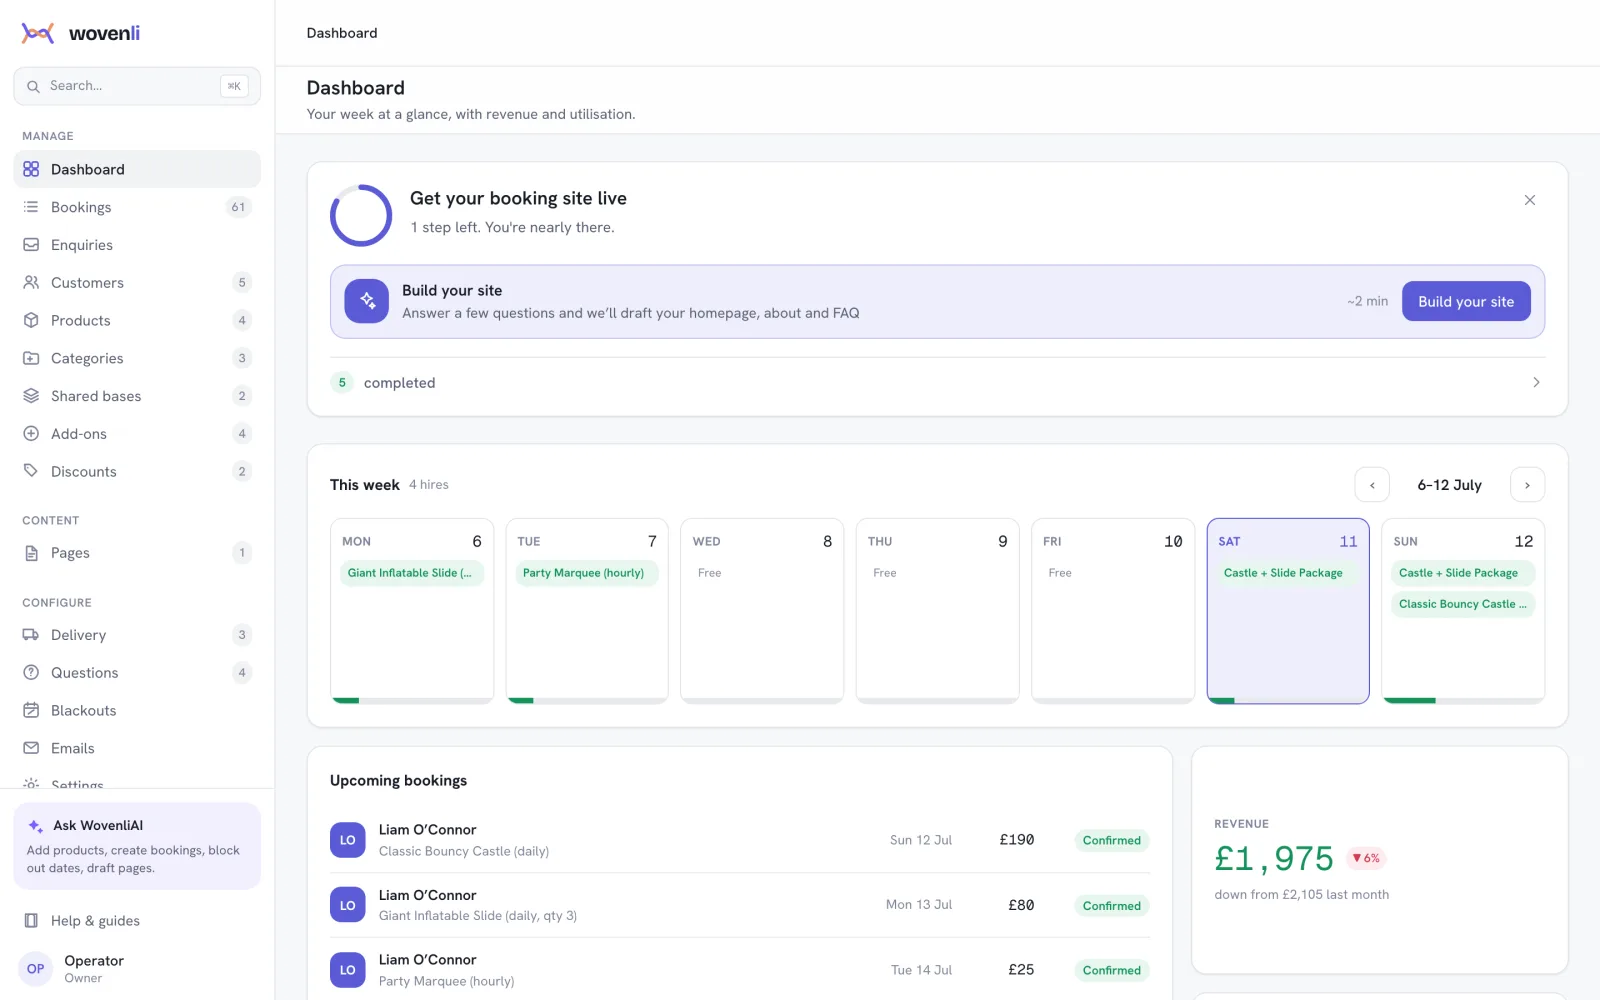Open the Enquiries menu item

[137, 245]
